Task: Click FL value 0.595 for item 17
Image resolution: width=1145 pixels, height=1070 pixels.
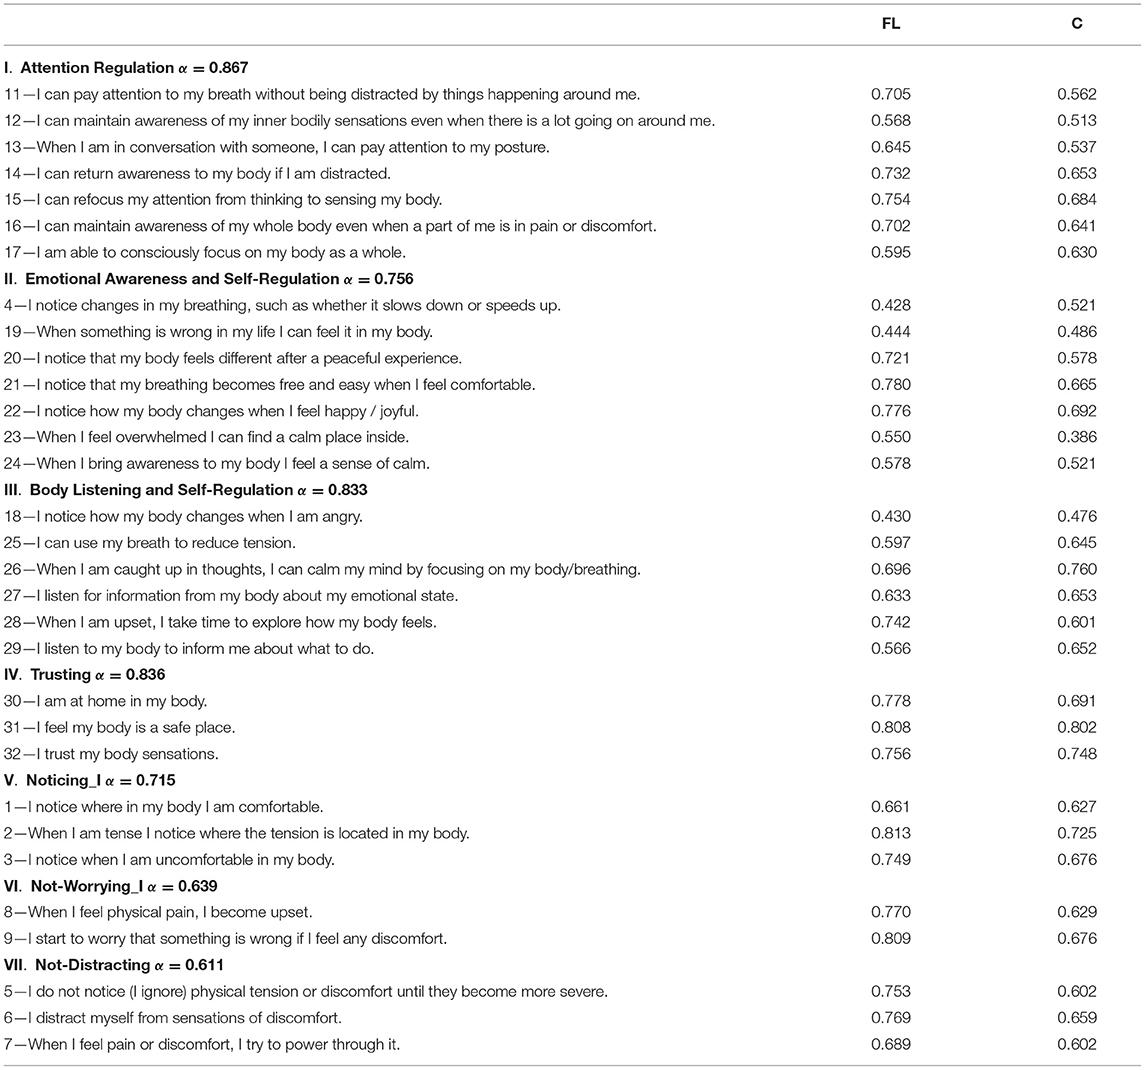Action: pos(891,253)
